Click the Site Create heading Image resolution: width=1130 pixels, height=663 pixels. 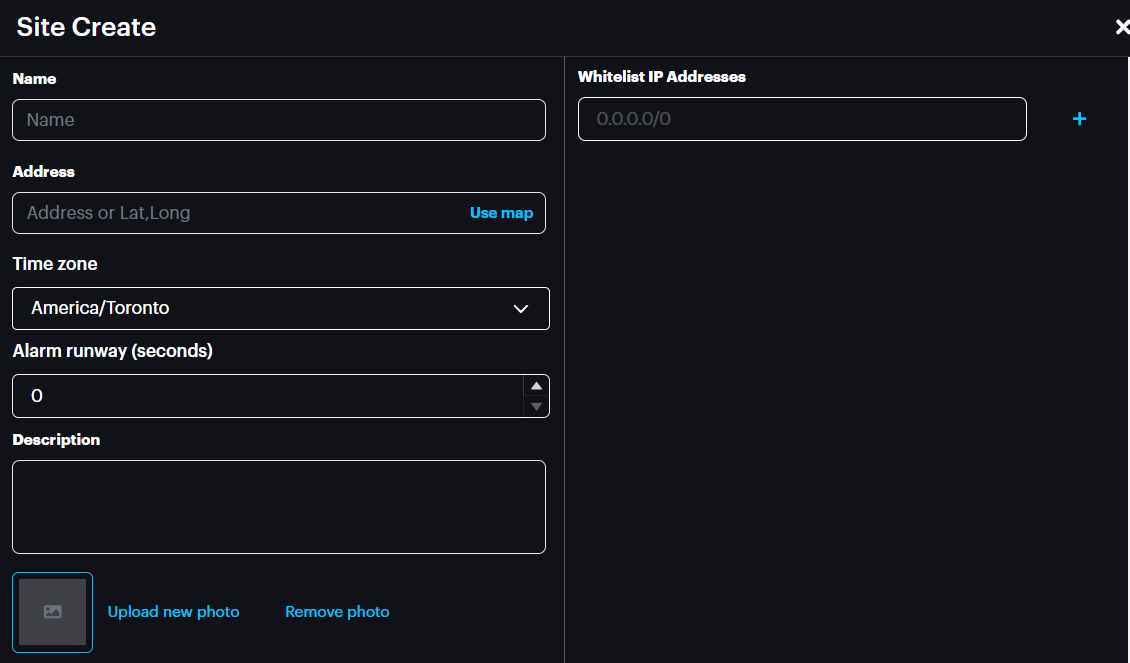click(86, 27)
